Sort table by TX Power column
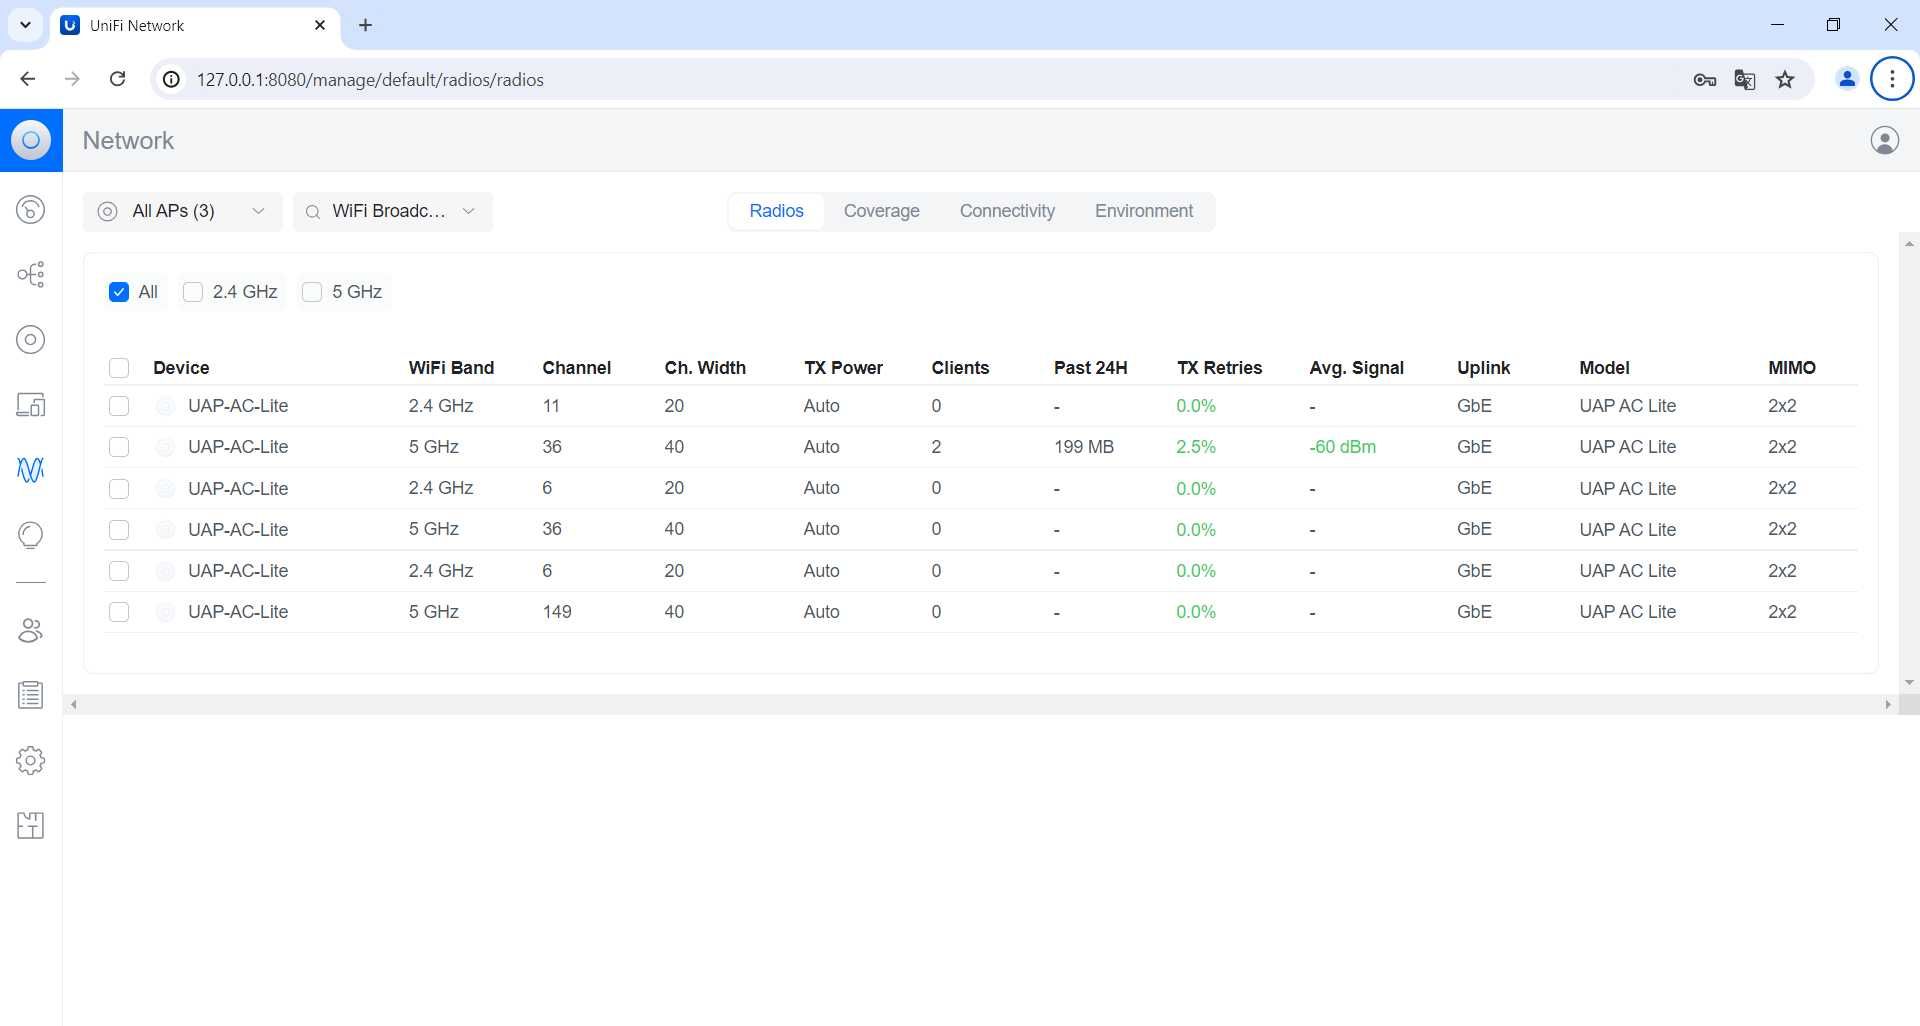The width and height of the screenshot is (1920, 1026). (843, 368)
